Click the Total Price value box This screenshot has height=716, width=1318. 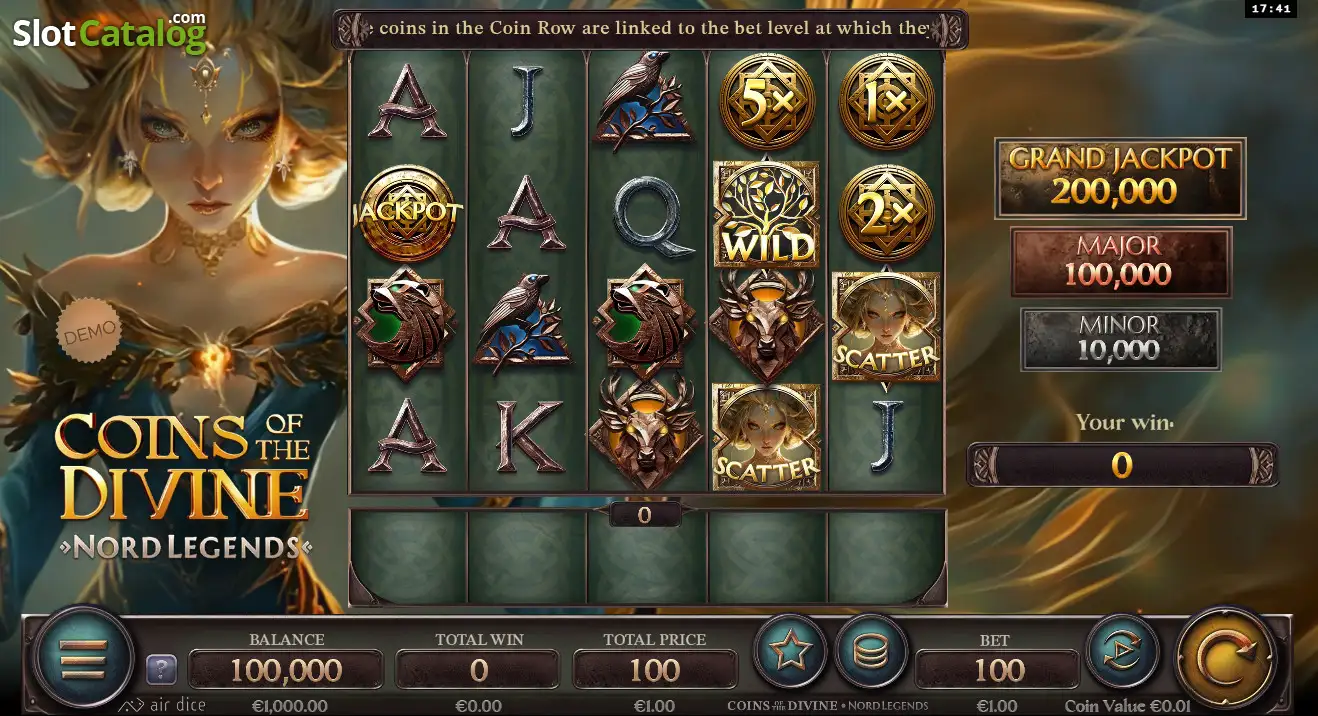[x=655, y=670]
